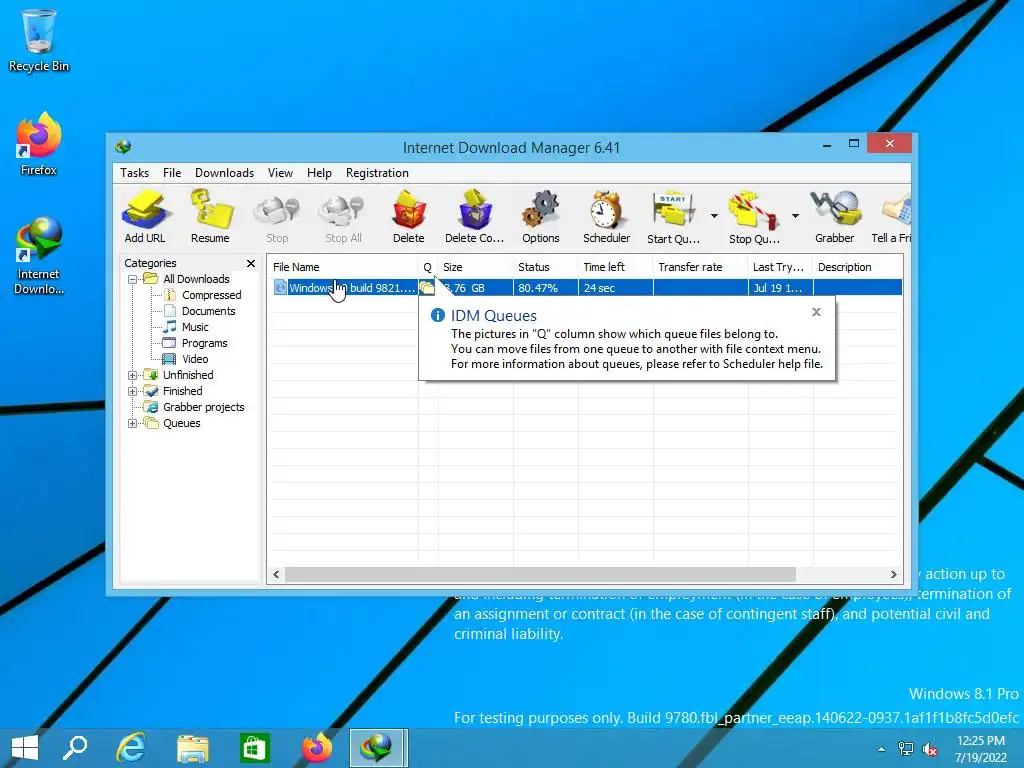Sort by the Status column header
This screenshot has height=768, width=1024.
pos(545,267)
